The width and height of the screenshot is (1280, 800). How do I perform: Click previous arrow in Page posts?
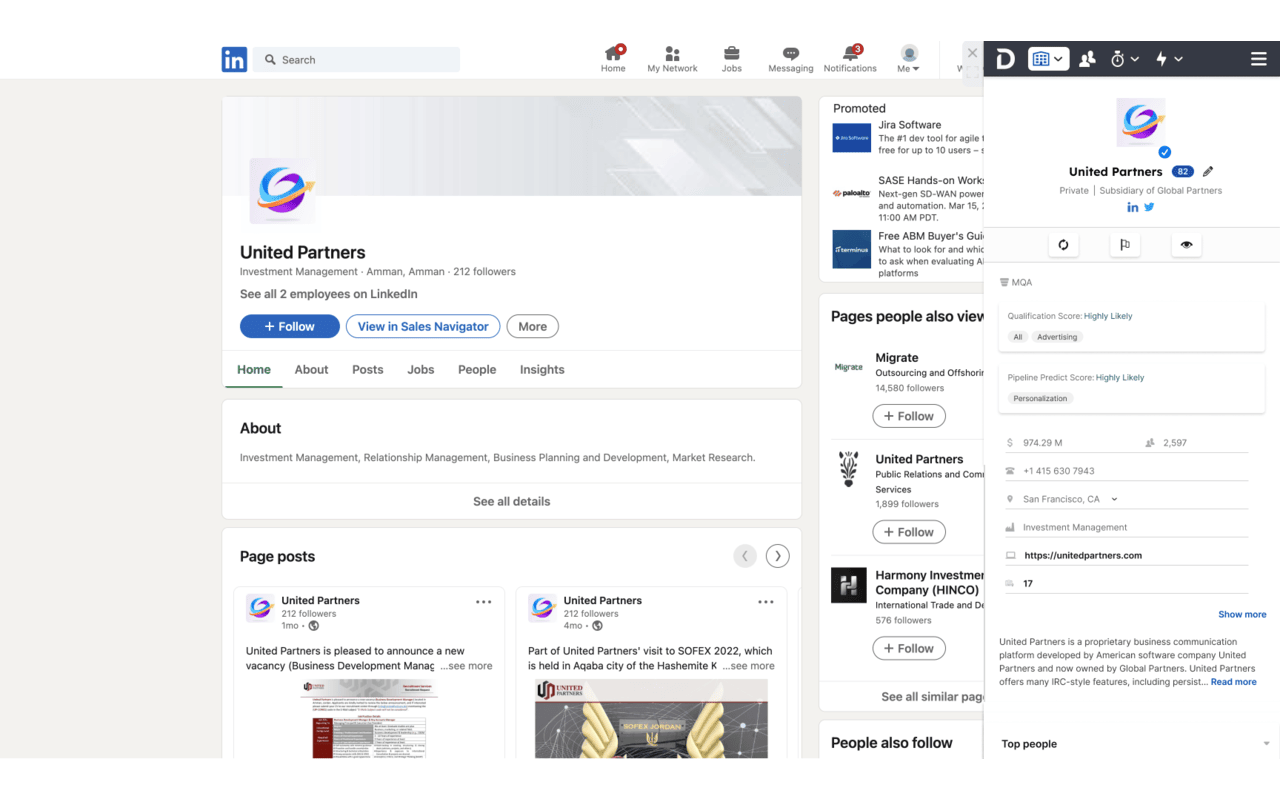click(x=745, y=556)
